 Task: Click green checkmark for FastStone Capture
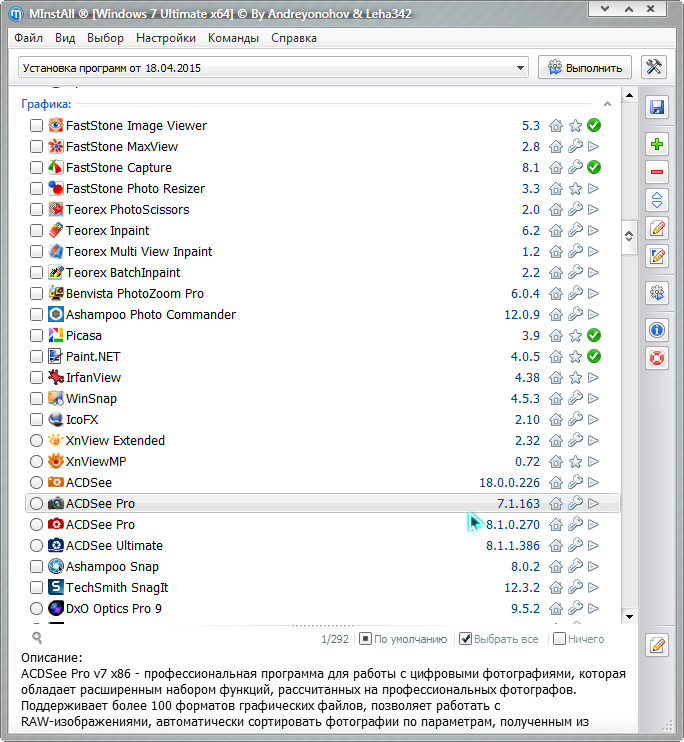coord(594,167)
